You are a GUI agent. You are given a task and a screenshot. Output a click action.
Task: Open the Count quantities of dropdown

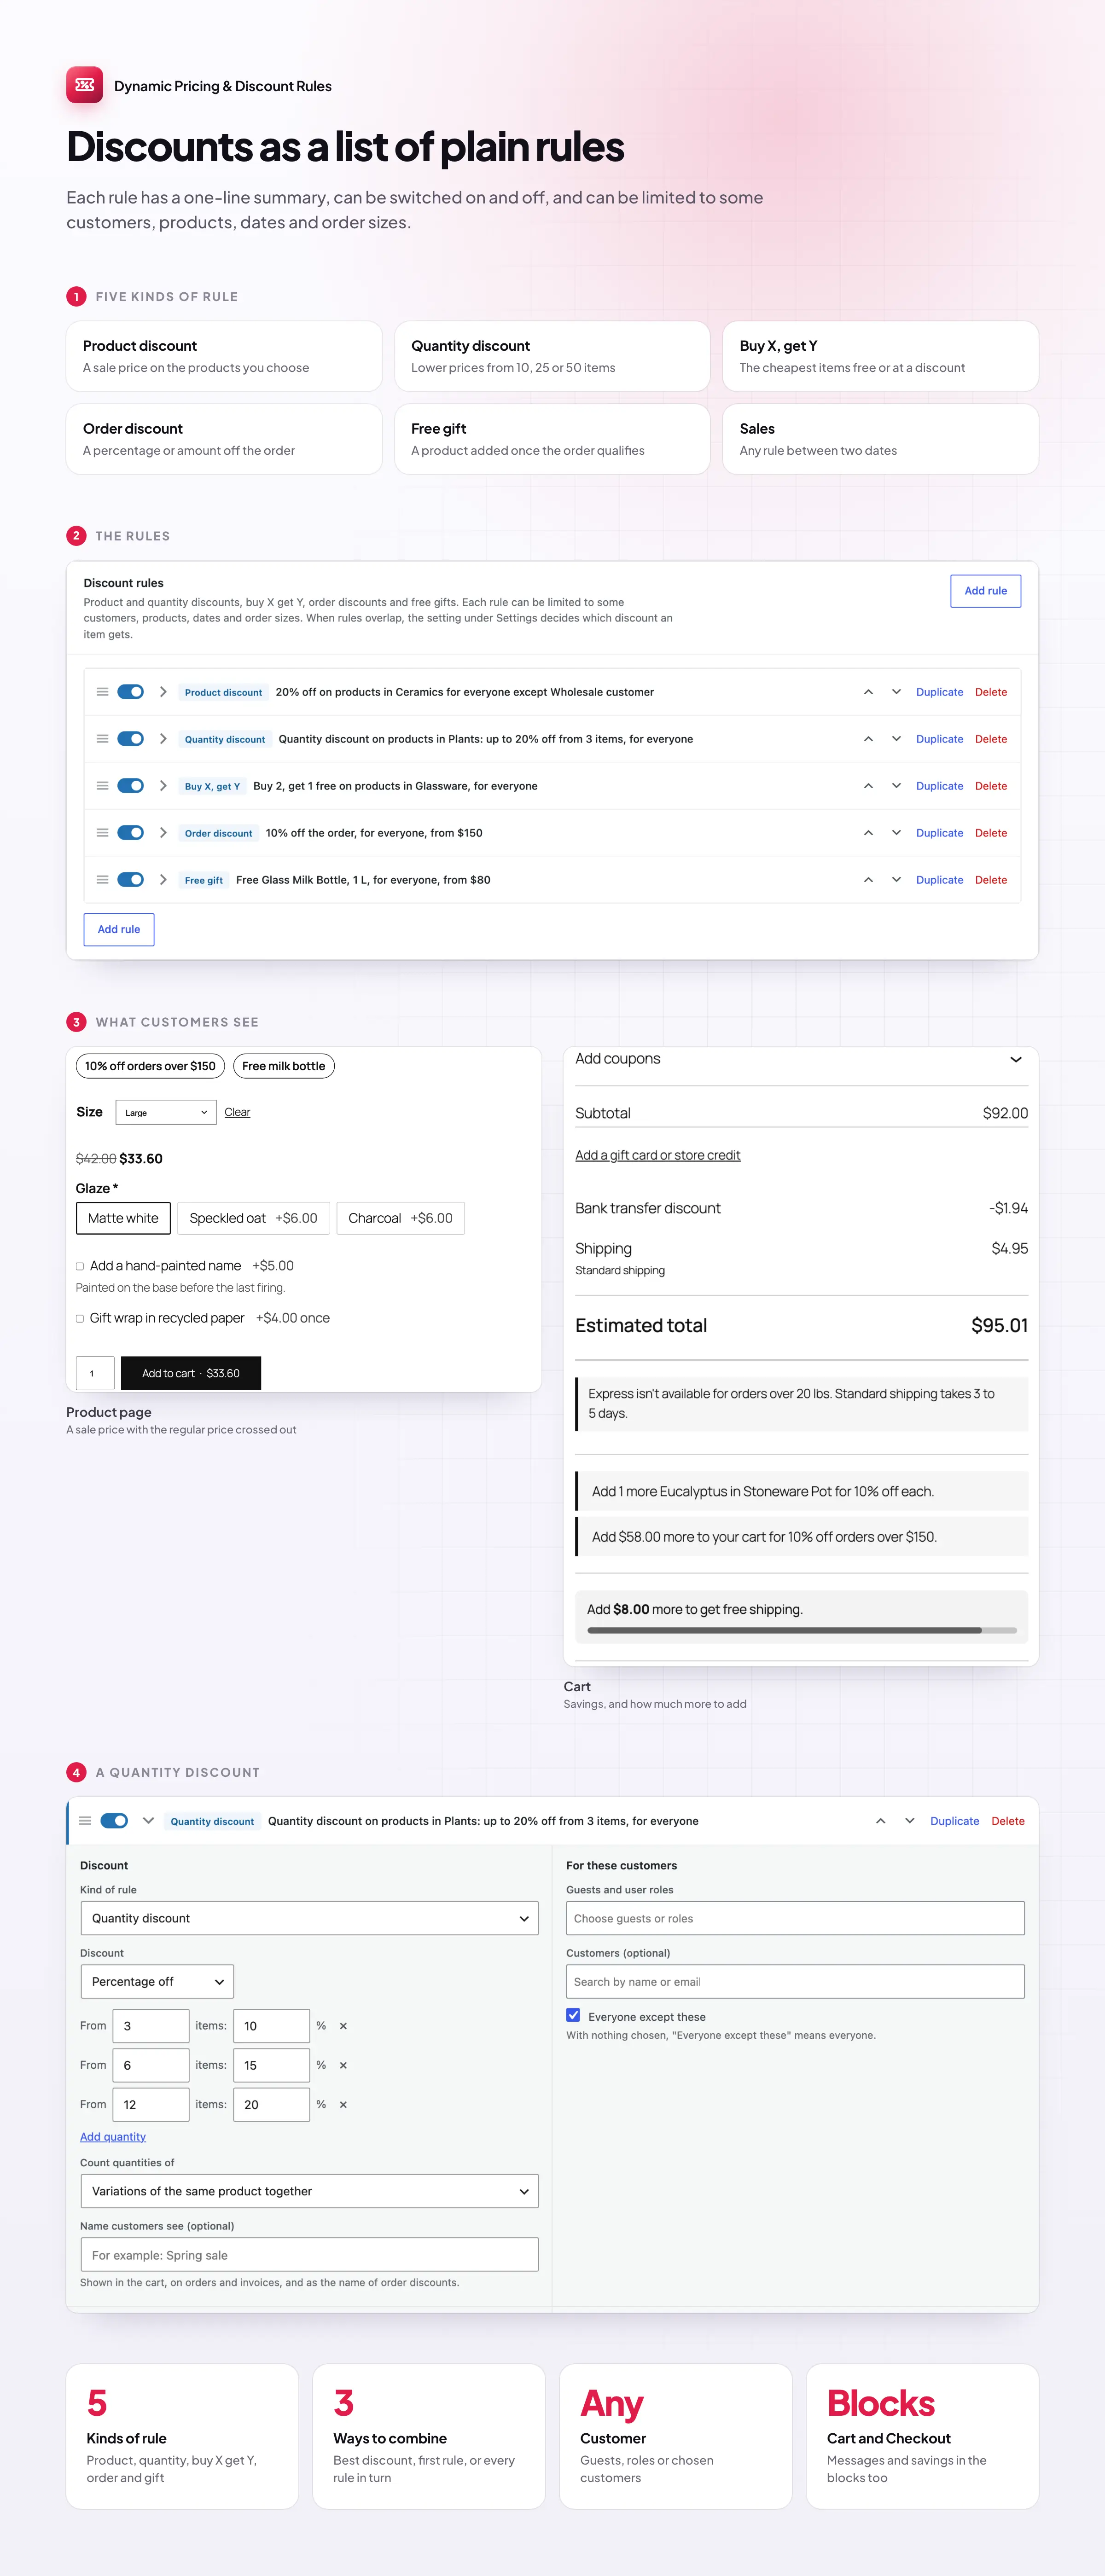click(x=309, y=2191)
